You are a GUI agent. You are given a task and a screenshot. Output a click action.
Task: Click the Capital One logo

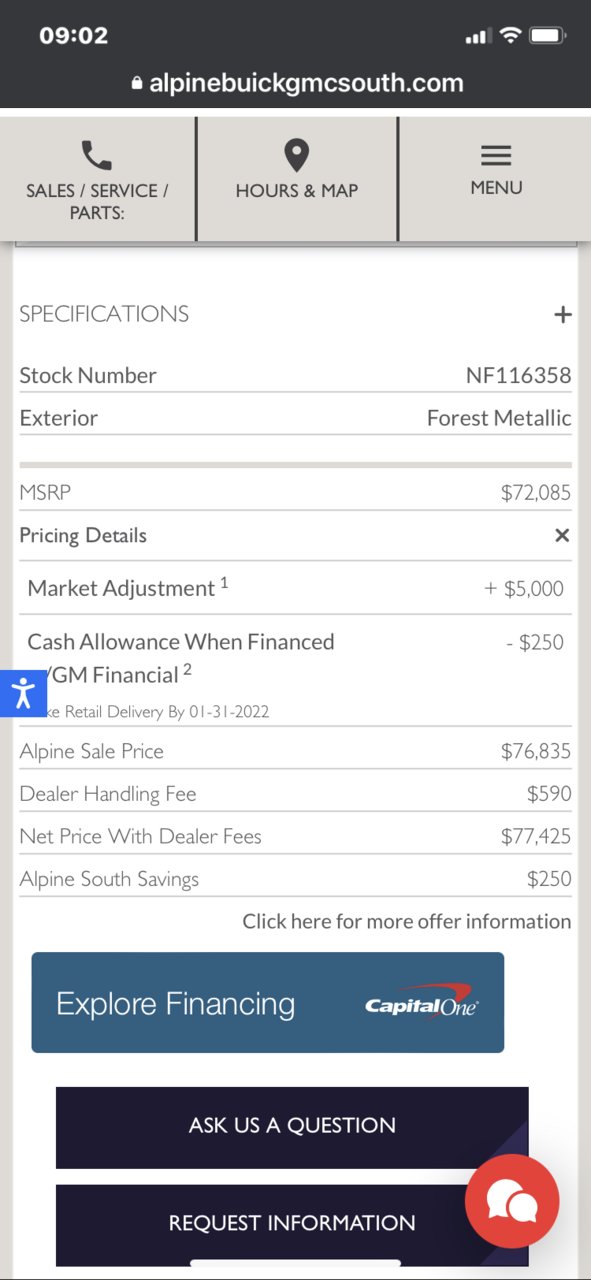click(421, 1001)
